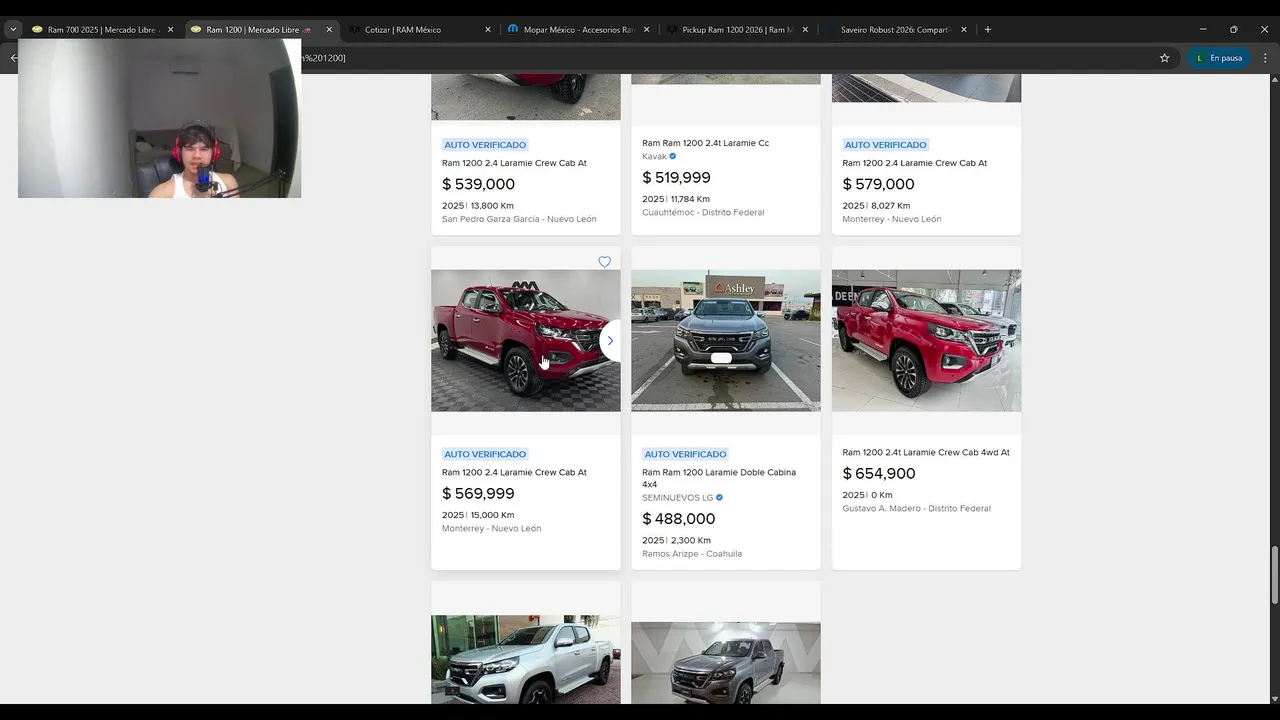The image size is (1280, 720).
Task: Click Ramos Arizpe - Coahuila location text
Action: pos(692,554)
